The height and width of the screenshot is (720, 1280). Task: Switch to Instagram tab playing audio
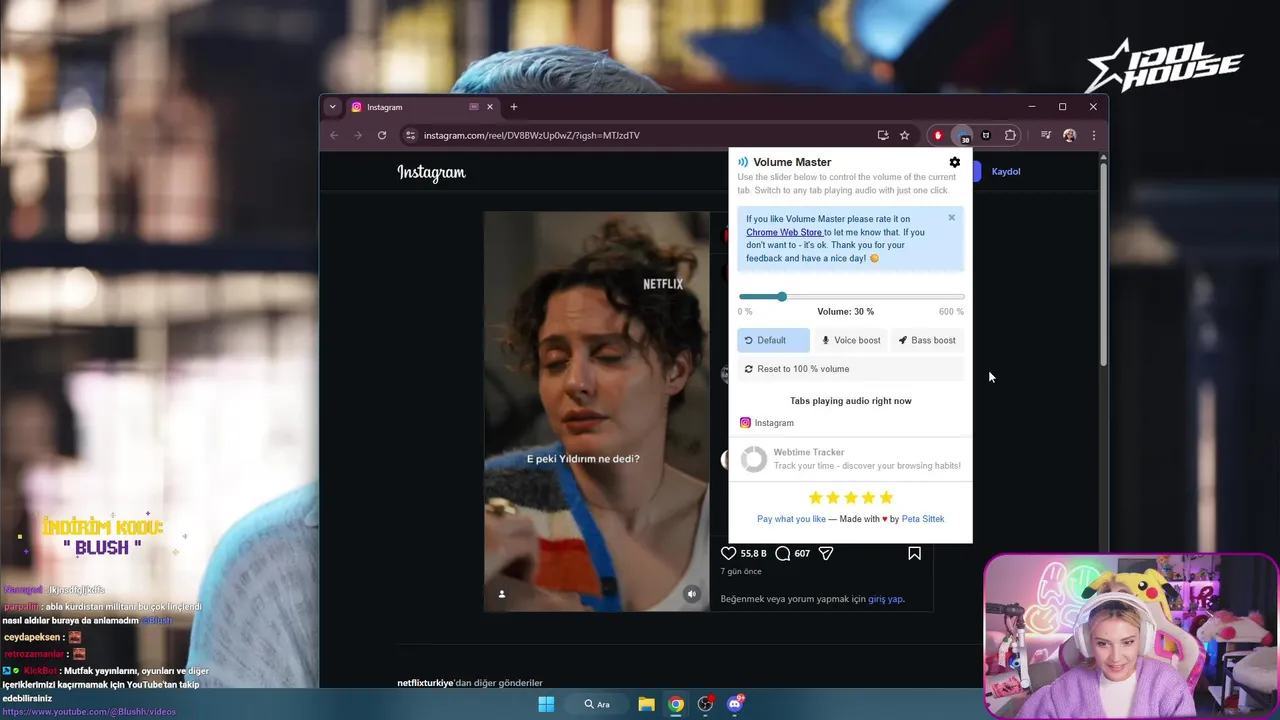766,423
